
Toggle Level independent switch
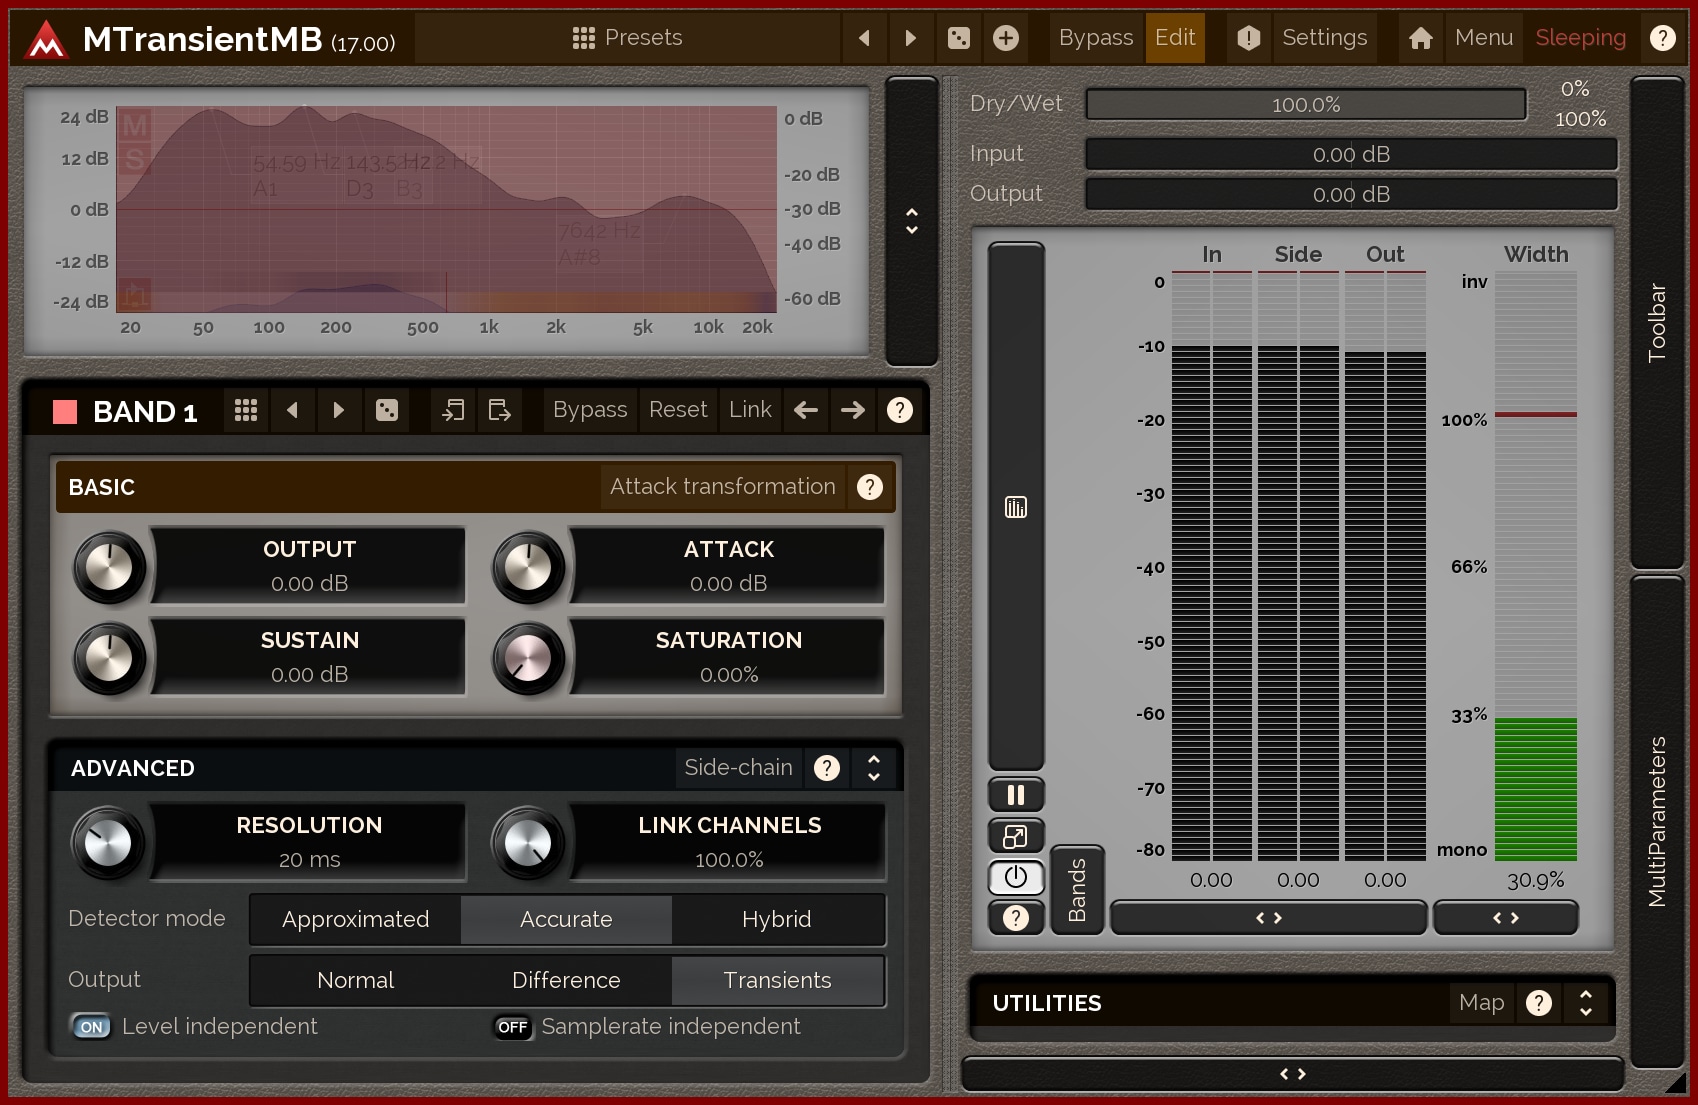pyautogui.click(x=91, y=1027)
